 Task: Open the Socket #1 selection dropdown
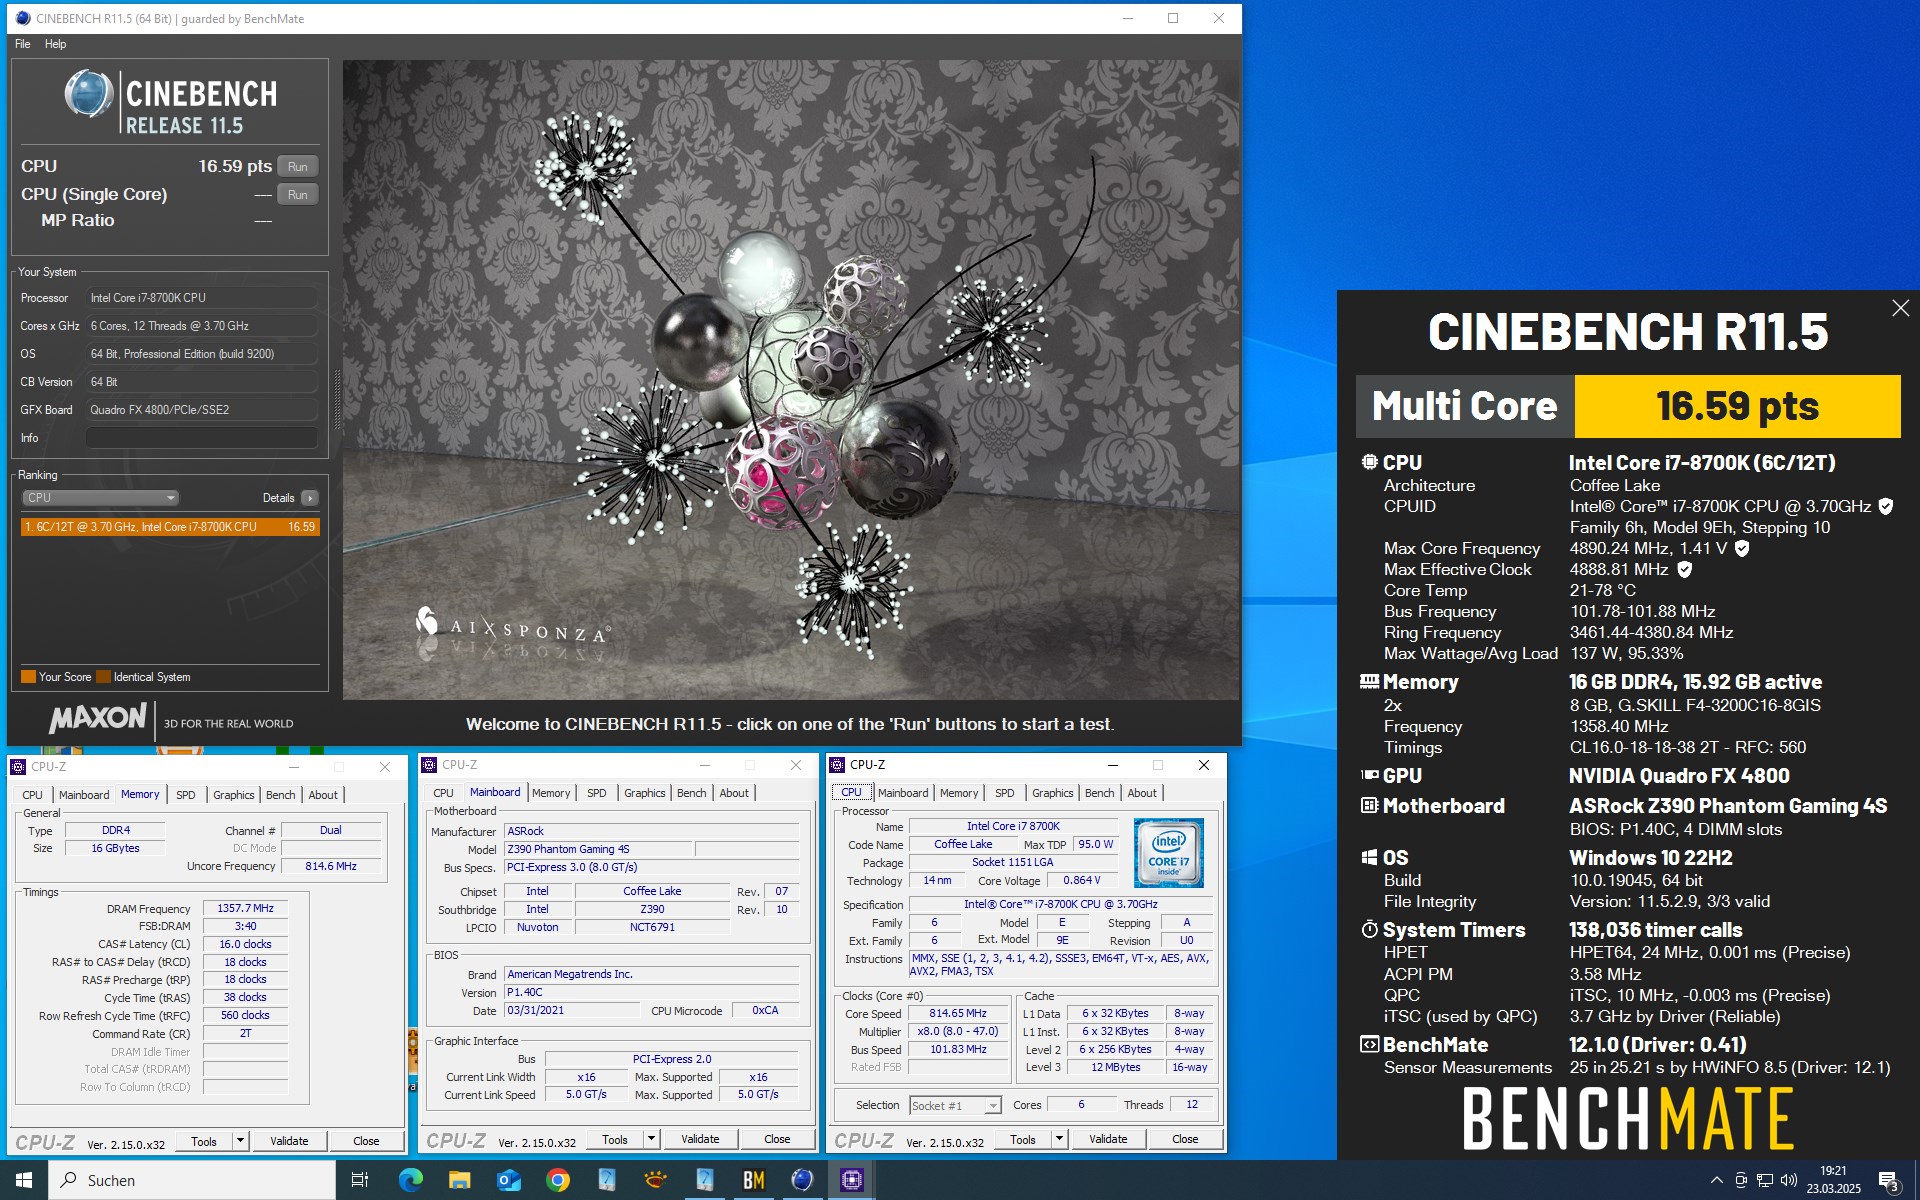pyautogui.click(x=955, y=1105)
